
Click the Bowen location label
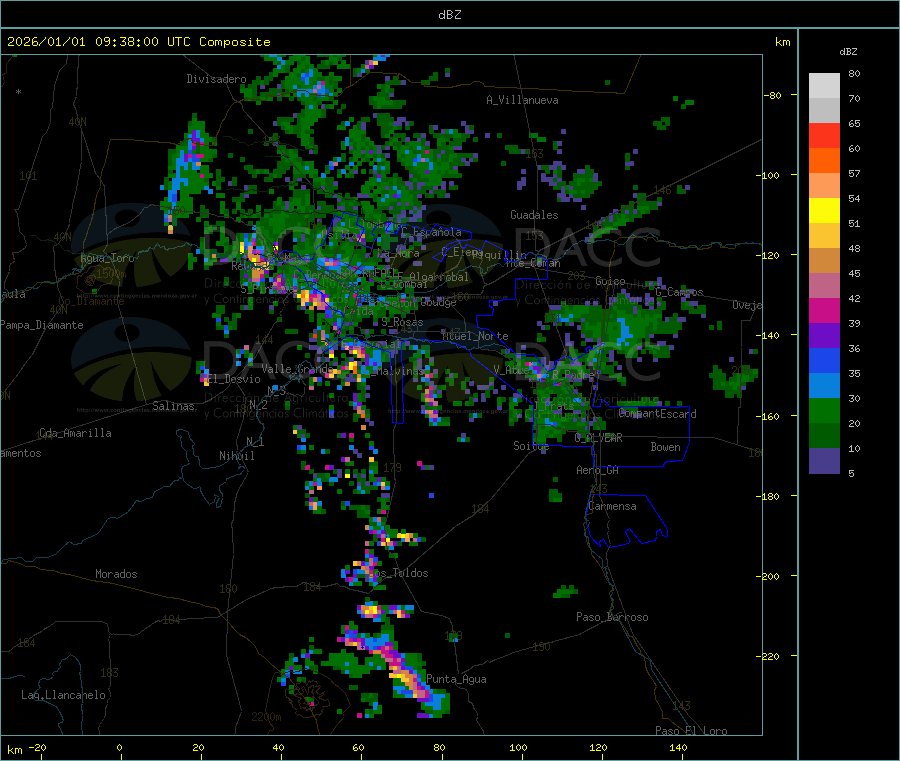tap(665, 446)
